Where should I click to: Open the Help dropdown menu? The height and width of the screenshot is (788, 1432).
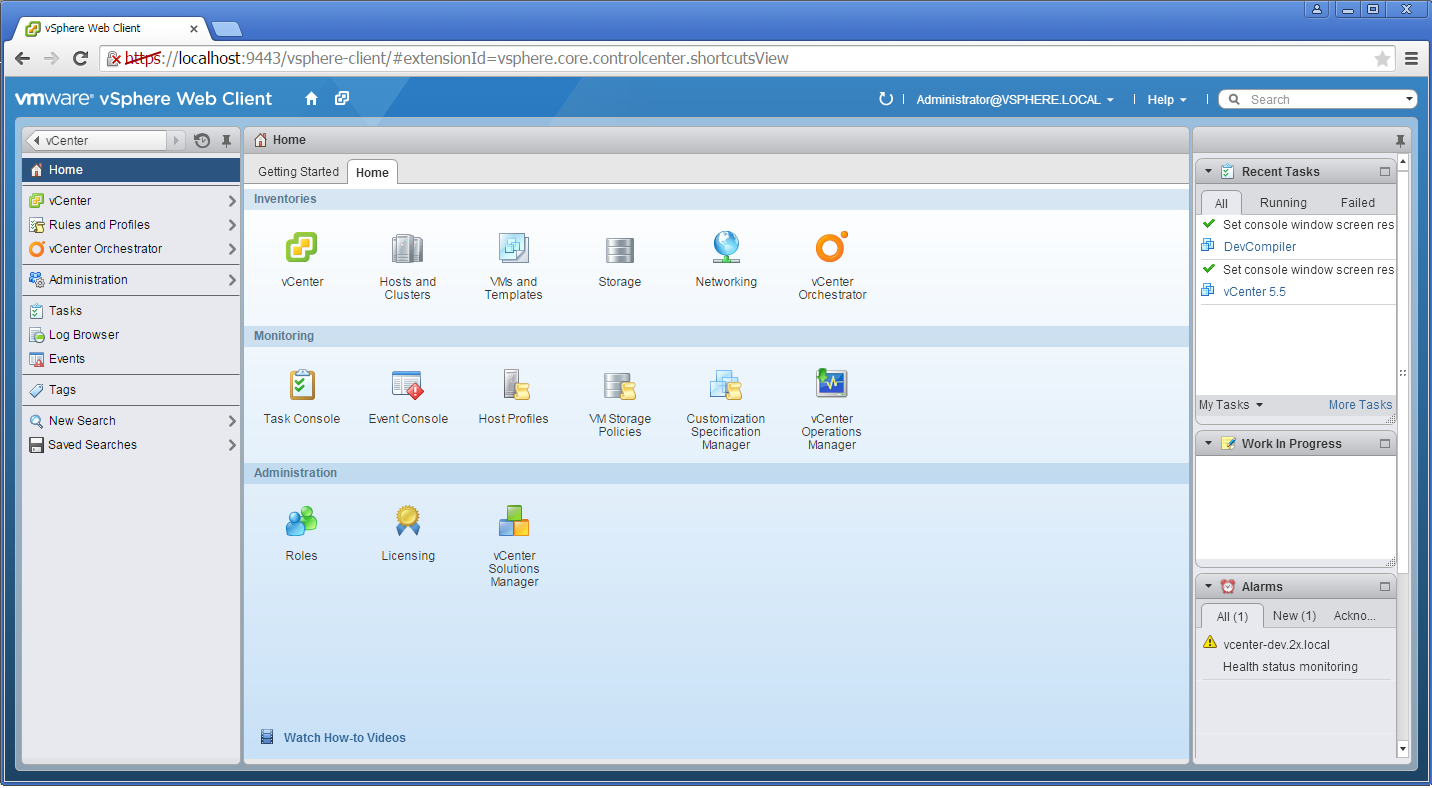point(1167,100)
